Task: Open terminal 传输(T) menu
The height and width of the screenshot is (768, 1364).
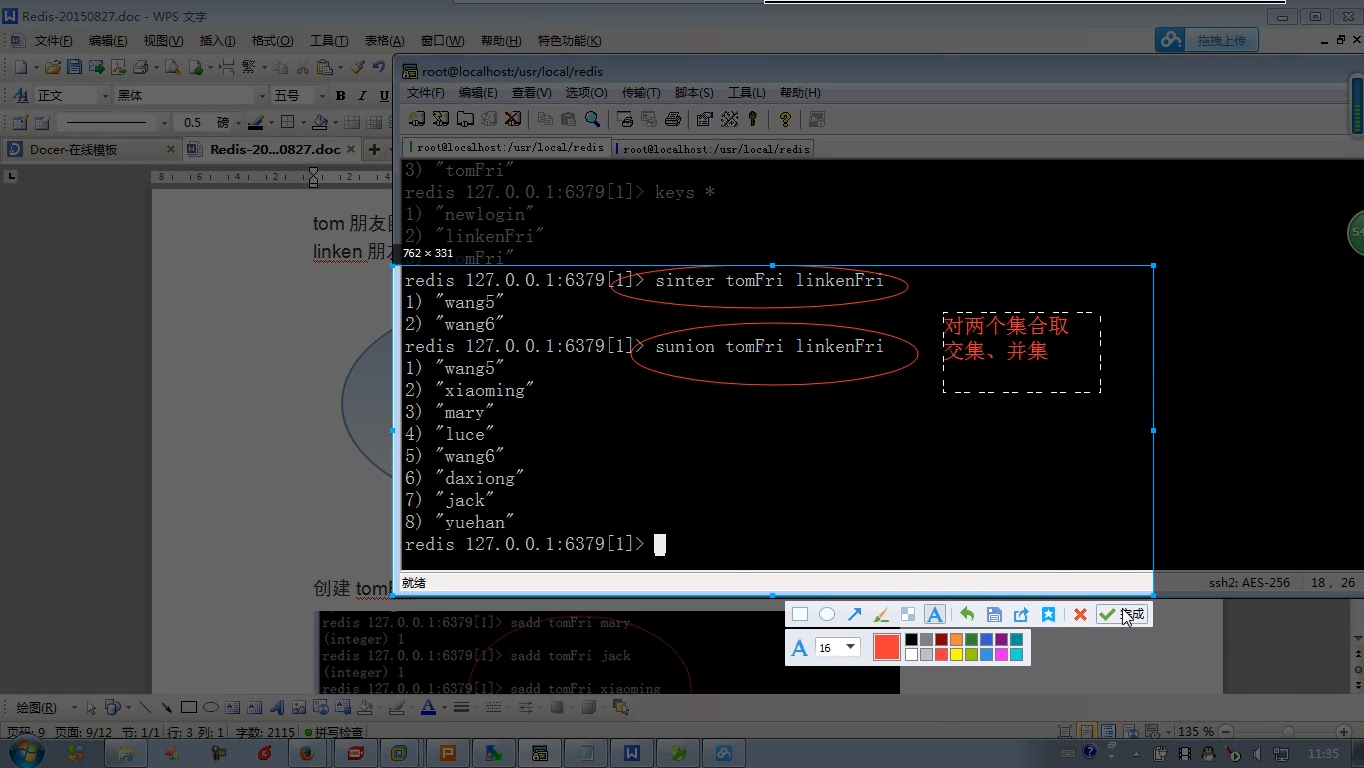Action: [x=641, y=93]
